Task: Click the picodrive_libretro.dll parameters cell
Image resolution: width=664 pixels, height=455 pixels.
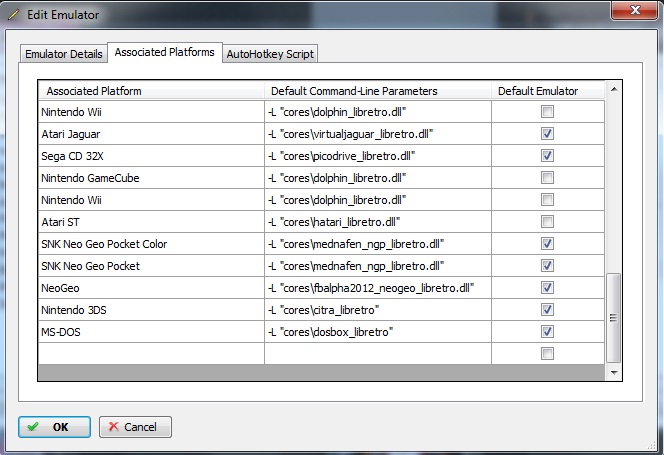Action: coord(378,156)
